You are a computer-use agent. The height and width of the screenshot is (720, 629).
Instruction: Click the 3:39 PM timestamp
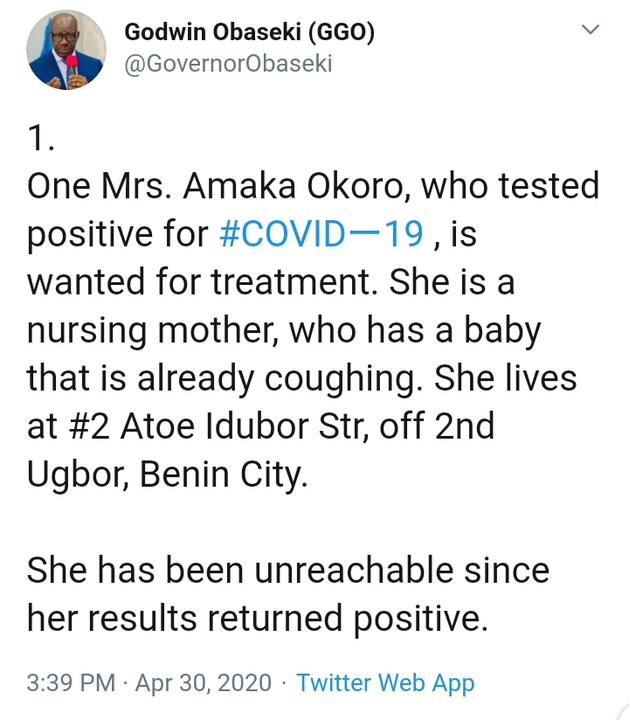click(73, 683)
